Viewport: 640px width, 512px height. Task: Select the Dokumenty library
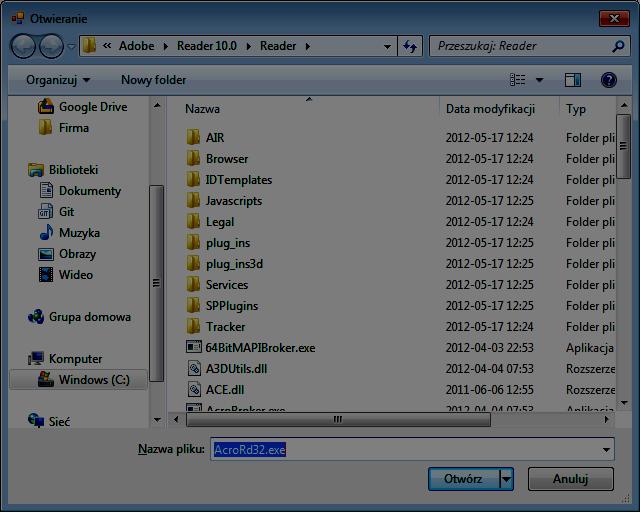point(80,191)
